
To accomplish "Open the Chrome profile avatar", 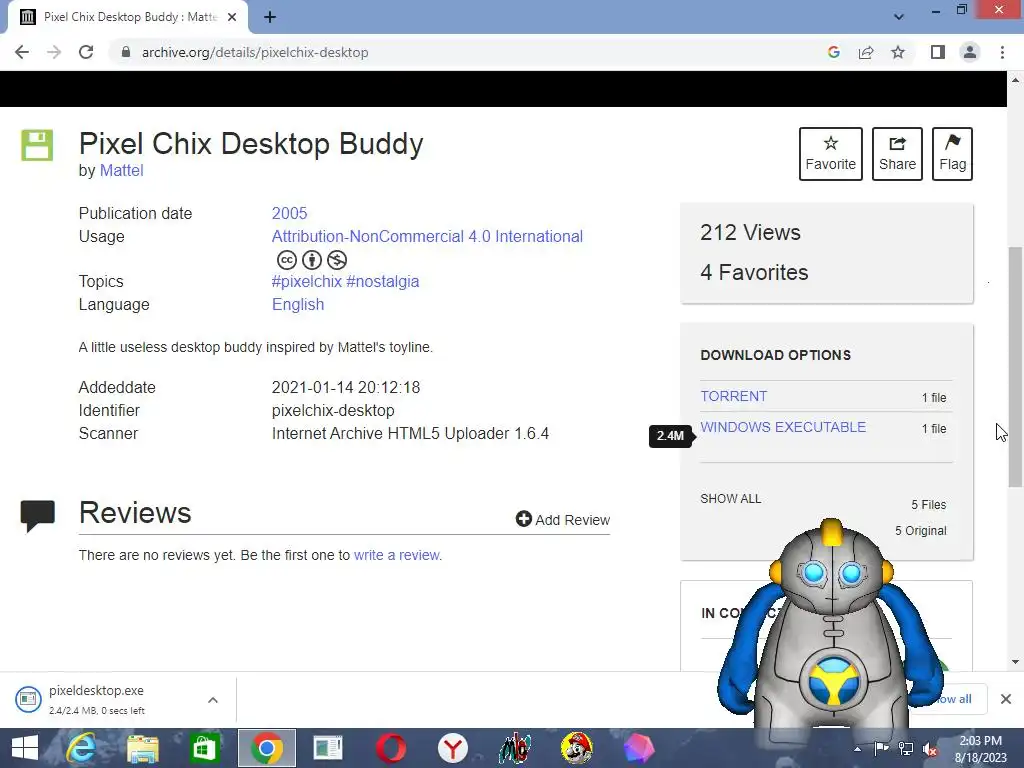I will (970, 52).
